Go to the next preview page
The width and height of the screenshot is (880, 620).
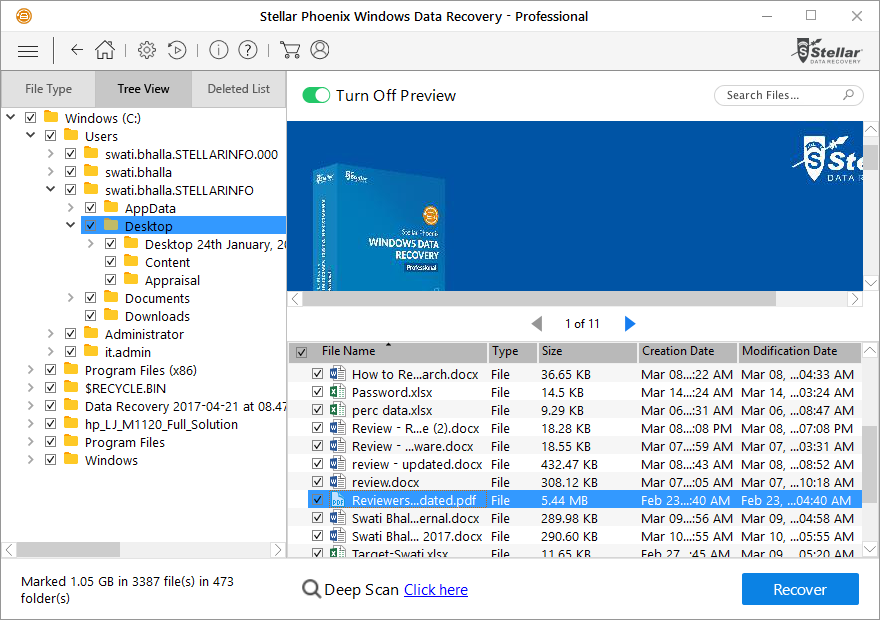(x=630, y=324)
